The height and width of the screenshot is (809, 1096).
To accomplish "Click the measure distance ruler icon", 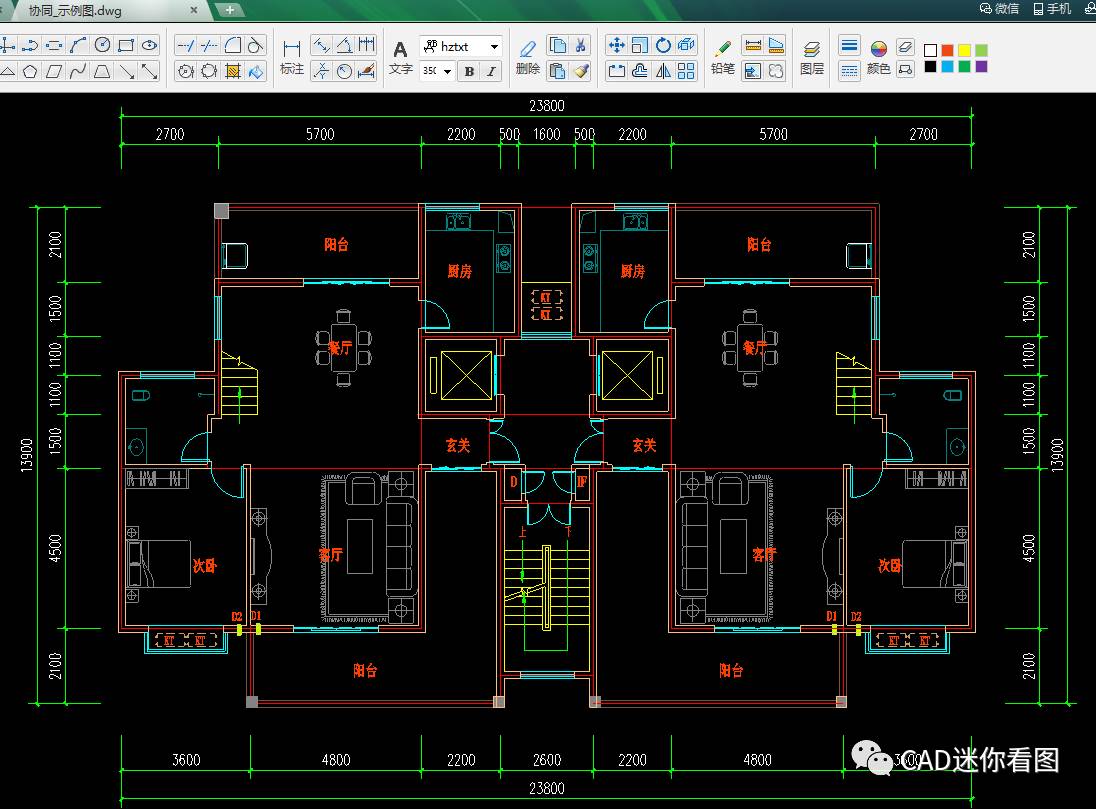I will tap(753, 45).
